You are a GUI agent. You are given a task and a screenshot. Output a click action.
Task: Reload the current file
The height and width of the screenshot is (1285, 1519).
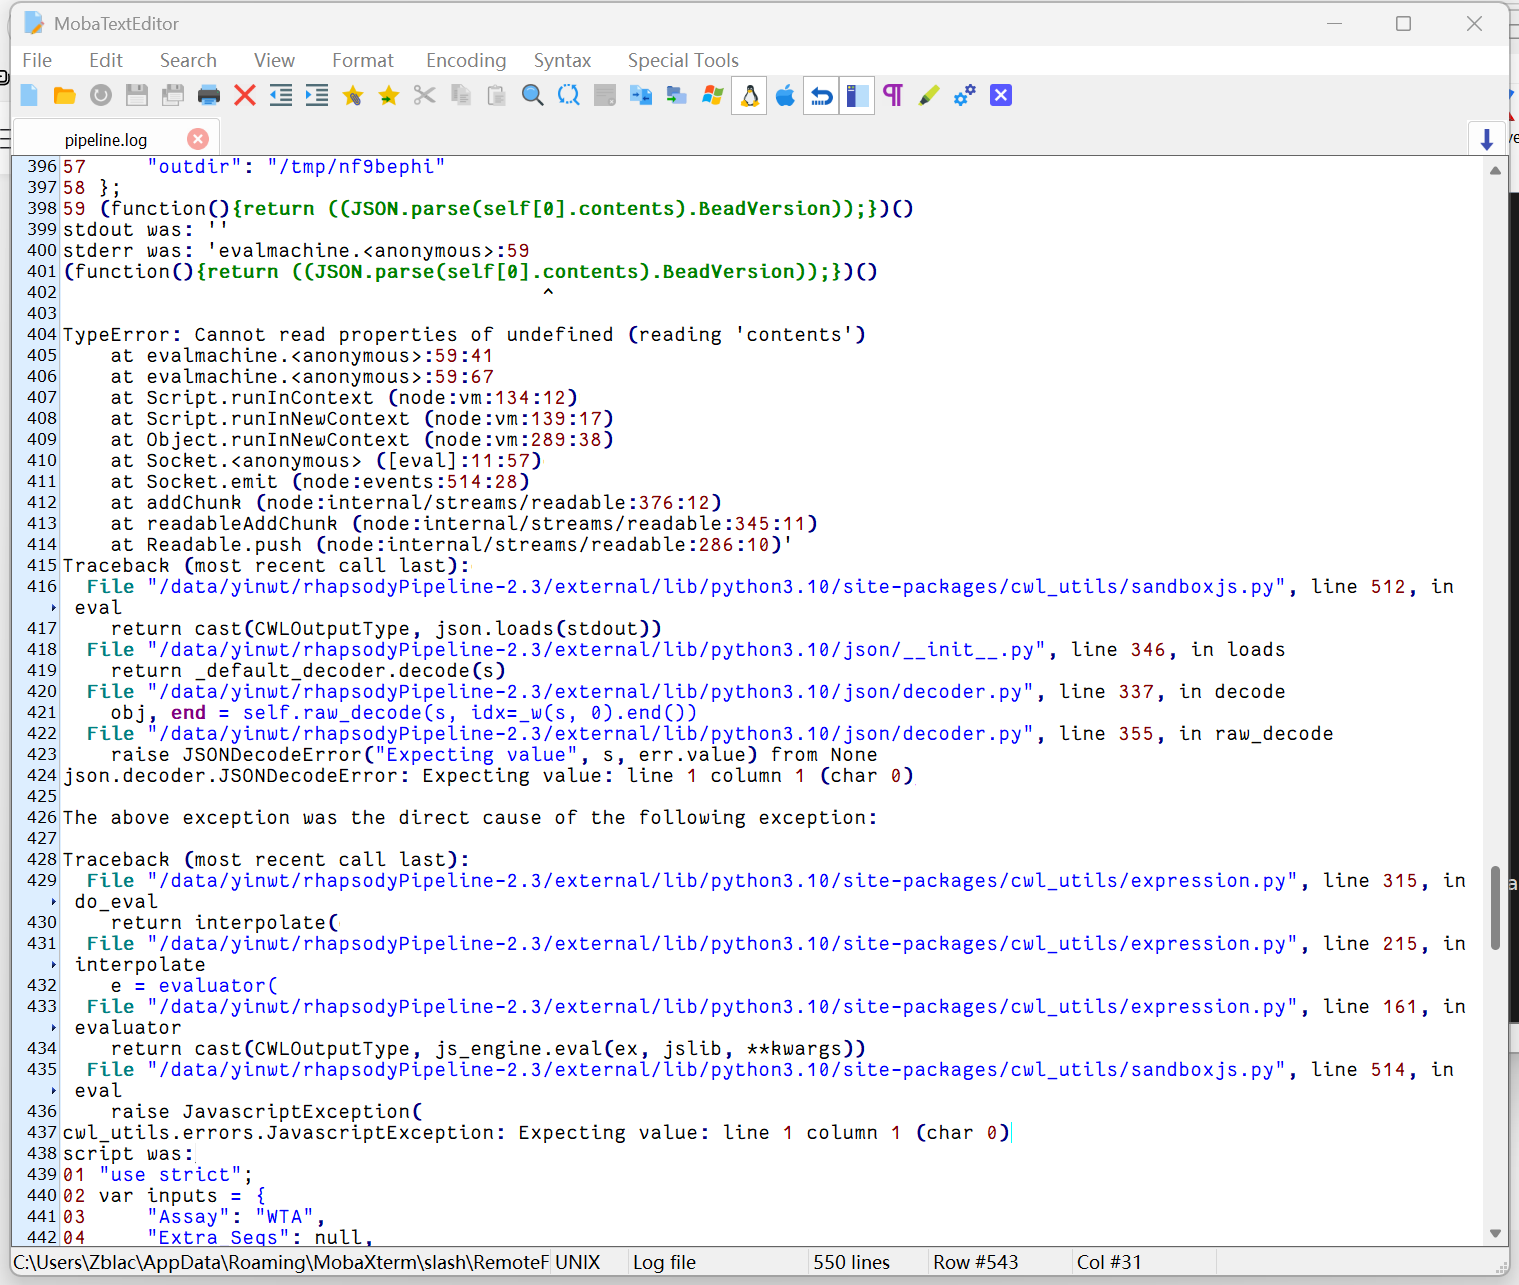[101, 95]
